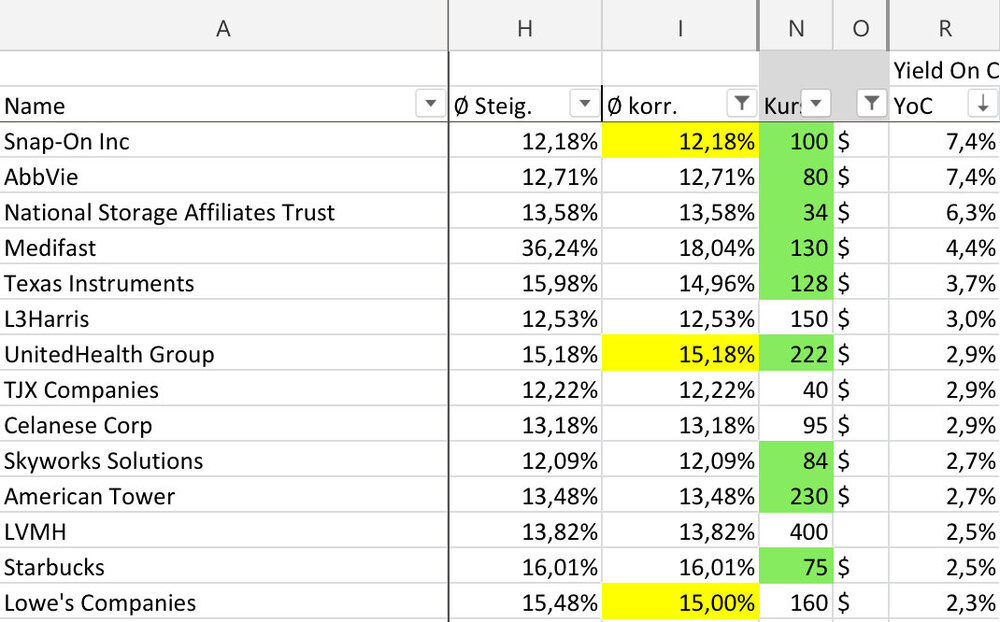Click the green 222 price cell for UnitedHealth
Screen dimensions: 1000x622
796,355
